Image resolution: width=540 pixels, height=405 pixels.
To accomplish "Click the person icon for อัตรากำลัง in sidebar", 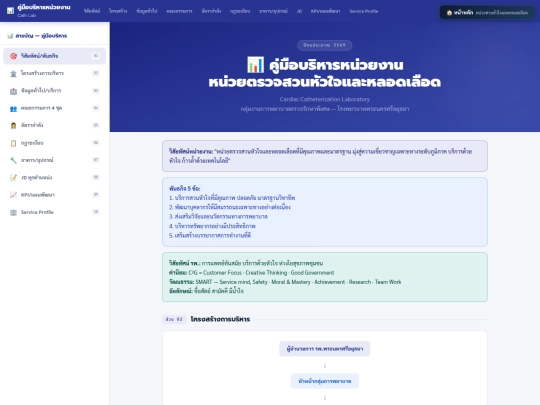I will (x=13, y=125).
